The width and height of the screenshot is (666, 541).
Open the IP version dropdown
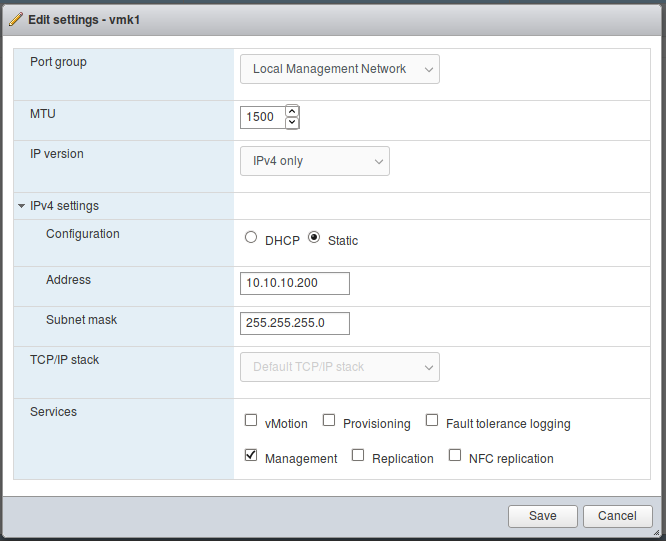coord(315,161)
